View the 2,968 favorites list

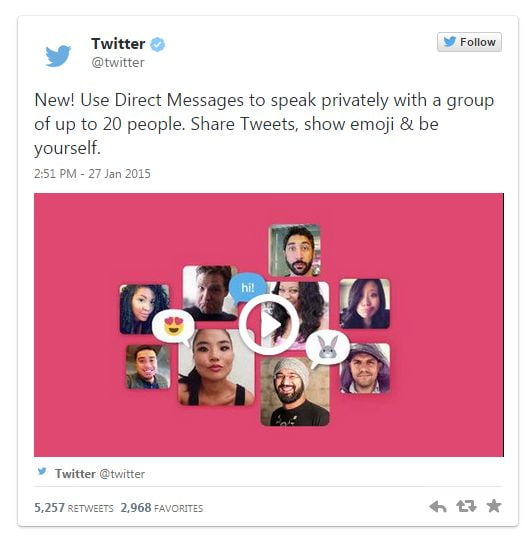pos(162,508)
